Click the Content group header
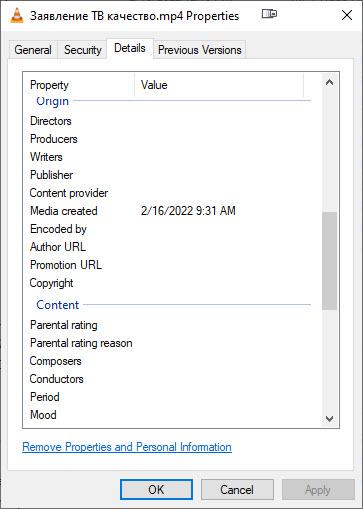The width and height of the screenshot is (363, 509). (58, 305)
